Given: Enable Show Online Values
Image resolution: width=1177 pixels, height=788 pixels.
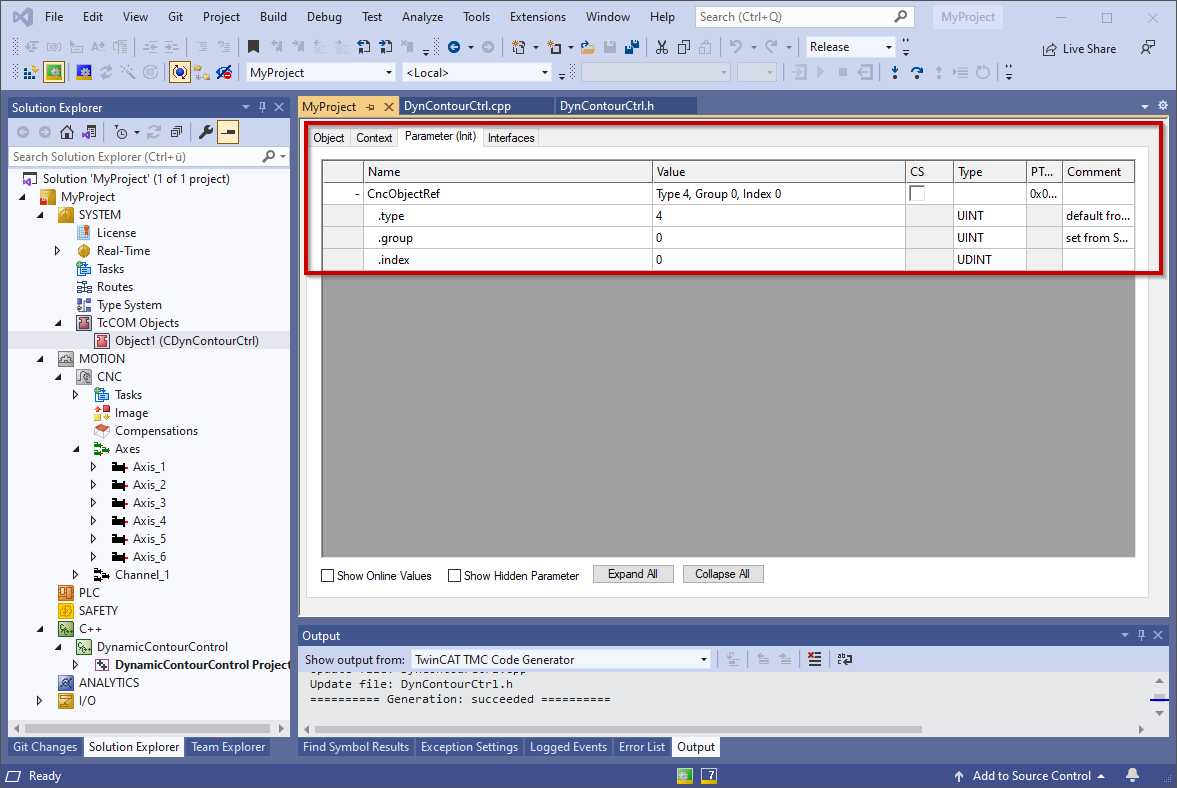Looking at the screenshot, I should [327, 575].
